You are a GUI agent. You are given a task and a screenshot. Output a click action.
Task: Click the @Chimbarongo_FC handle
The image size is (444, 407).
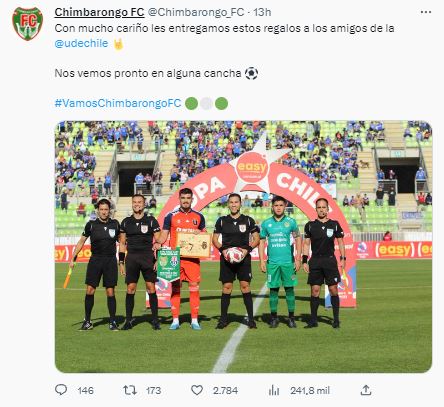click(x=196, y=12)
